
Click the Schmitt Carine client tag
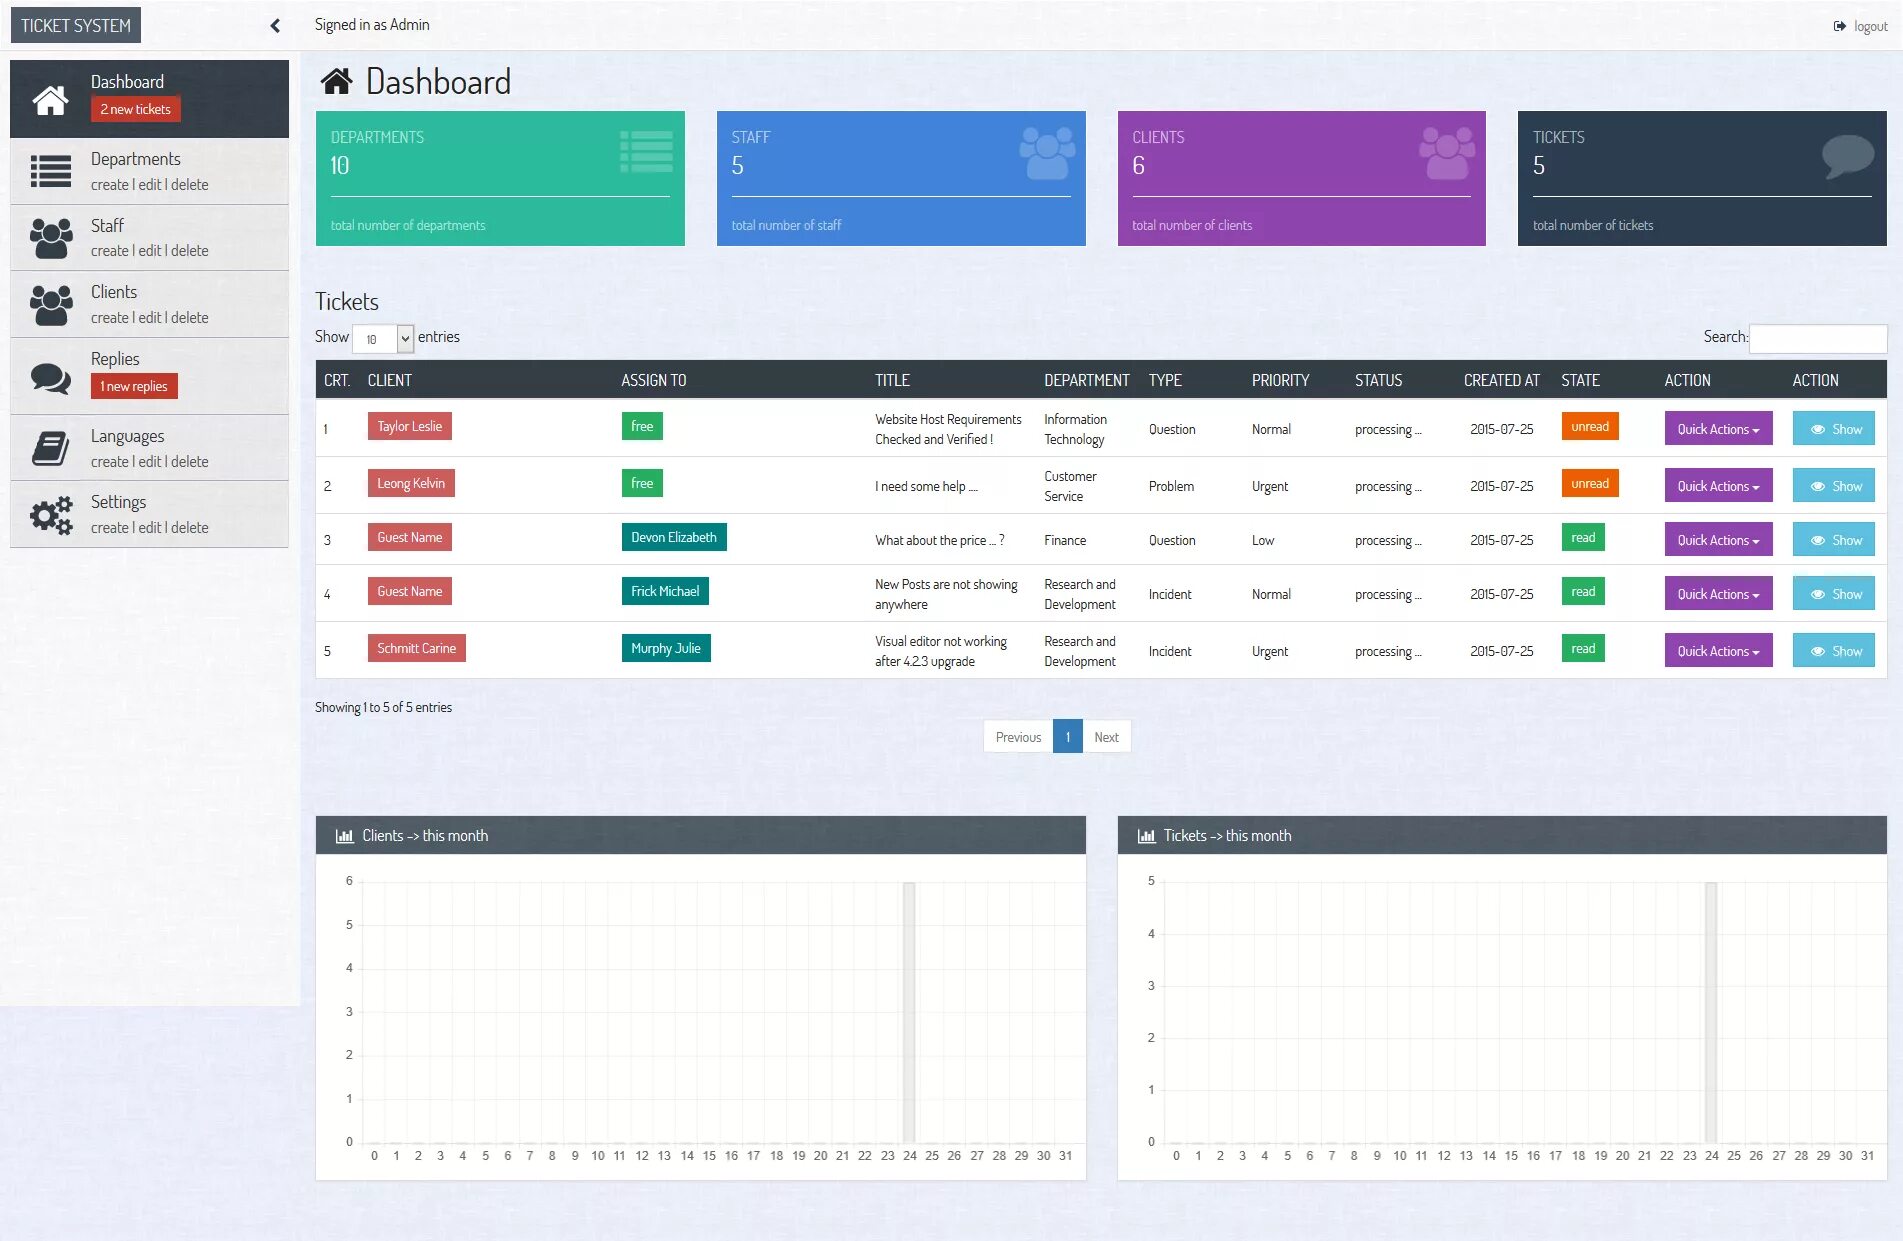[x=416, y=648]
